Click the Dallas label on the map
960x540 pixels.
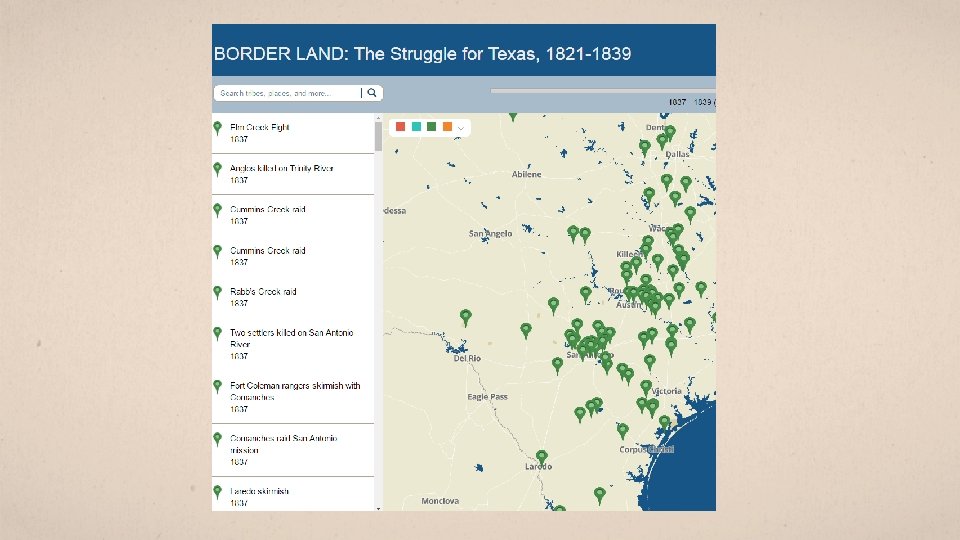pos(677,154)
